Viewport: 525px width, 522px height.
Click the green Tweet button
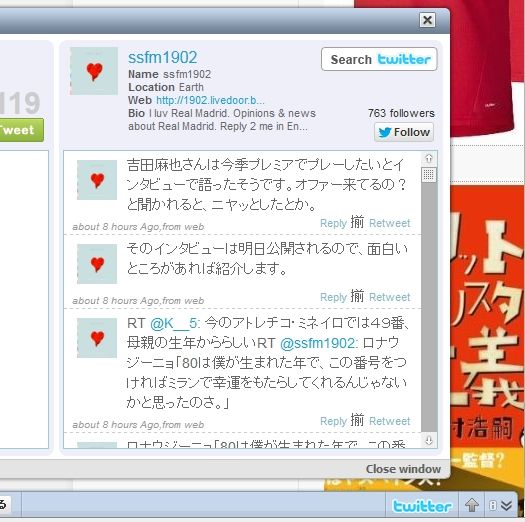coord(20,130)
